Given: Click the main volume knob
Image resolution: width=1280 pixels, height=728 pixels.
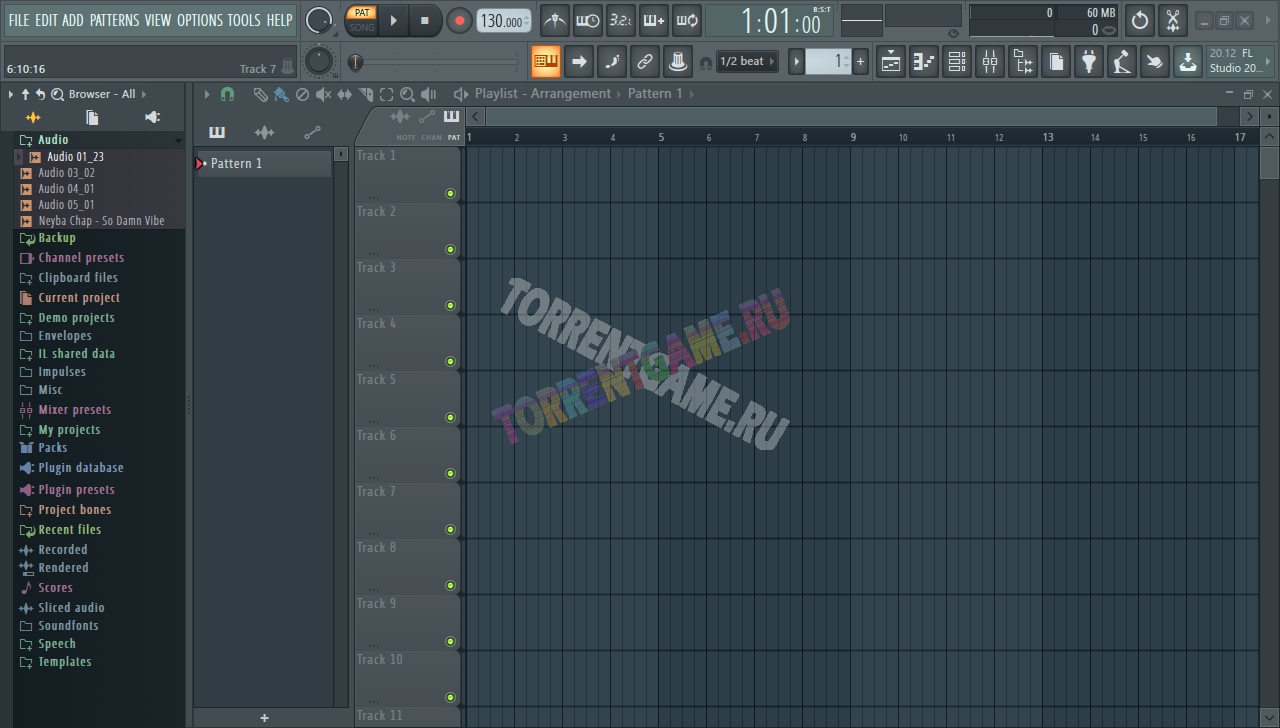Looking at the screenshot, I should (x=318, y=20).
